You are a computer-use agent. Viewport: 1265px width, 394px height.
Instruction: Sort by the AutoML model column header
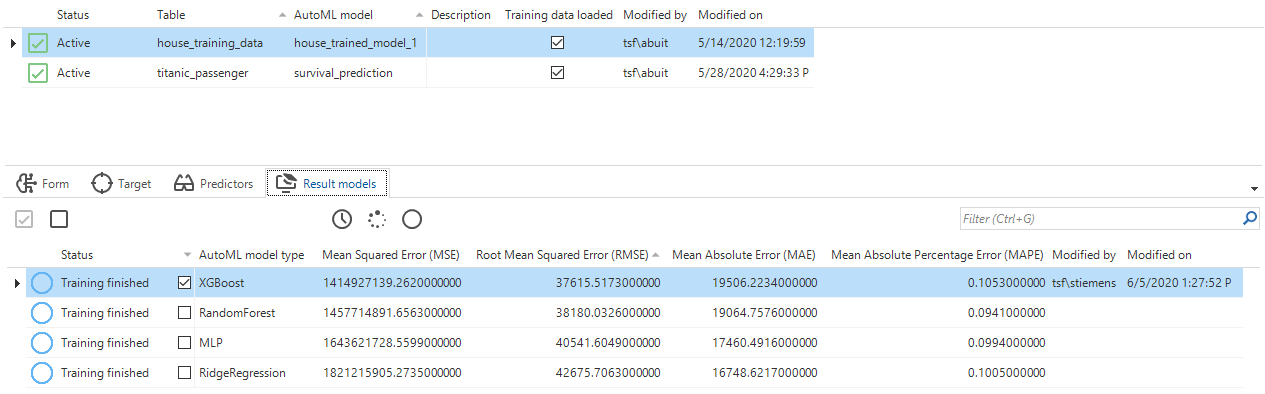pyautogui.click(x=335, y=15)
